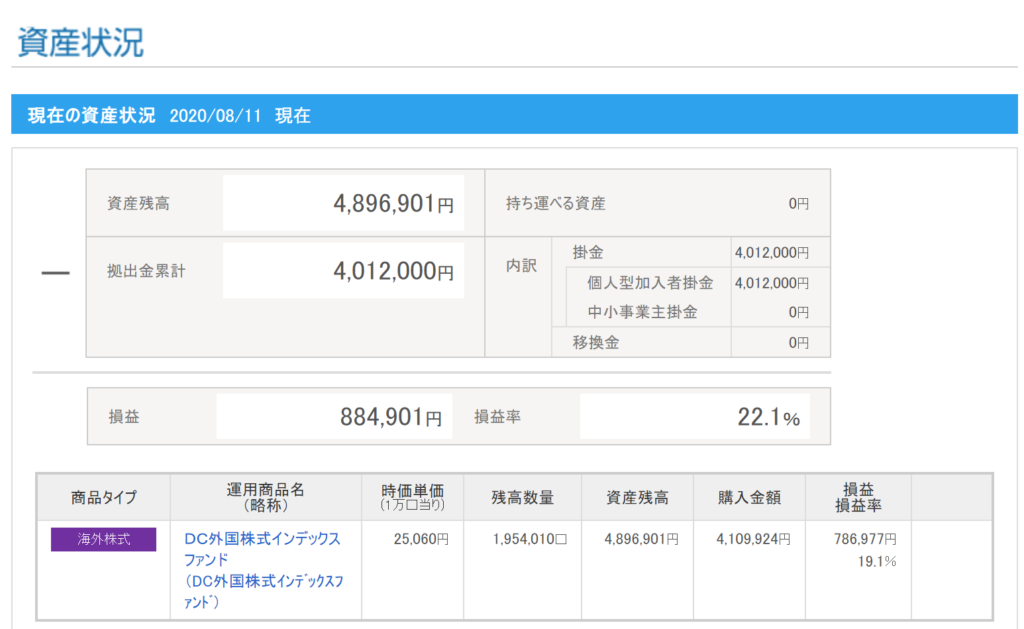Click the purple 海外株式 product type tag

[x=104, y=539]
